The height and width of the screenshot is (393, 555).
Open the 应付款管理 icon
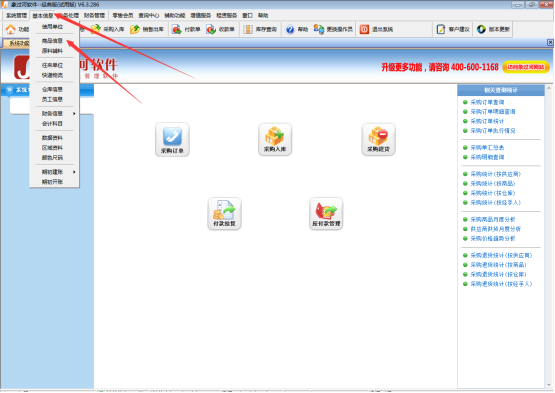(326, 213)
